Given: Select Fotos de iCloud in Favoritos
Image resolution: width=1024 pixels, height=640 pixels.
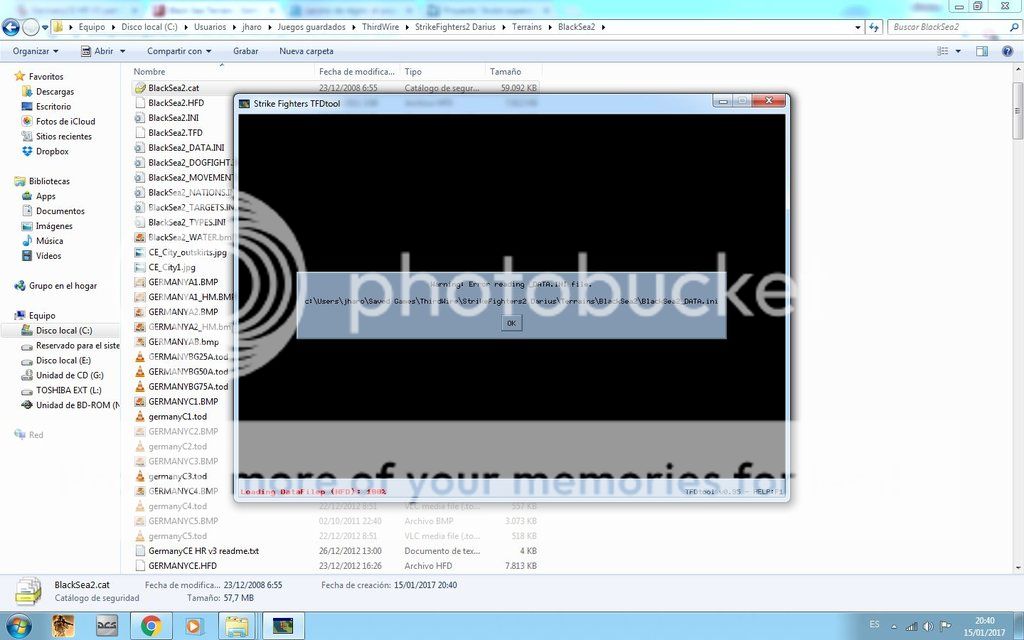Looking at the screenshot, I should [65, 121].
